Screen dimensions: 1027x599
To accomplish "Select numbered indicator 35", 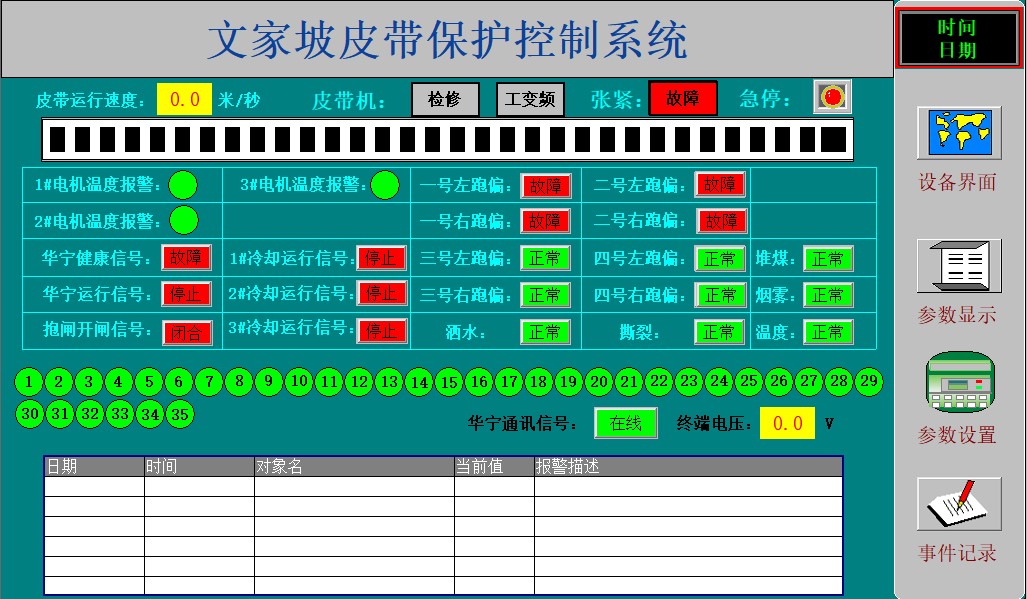I will [180, 414].
